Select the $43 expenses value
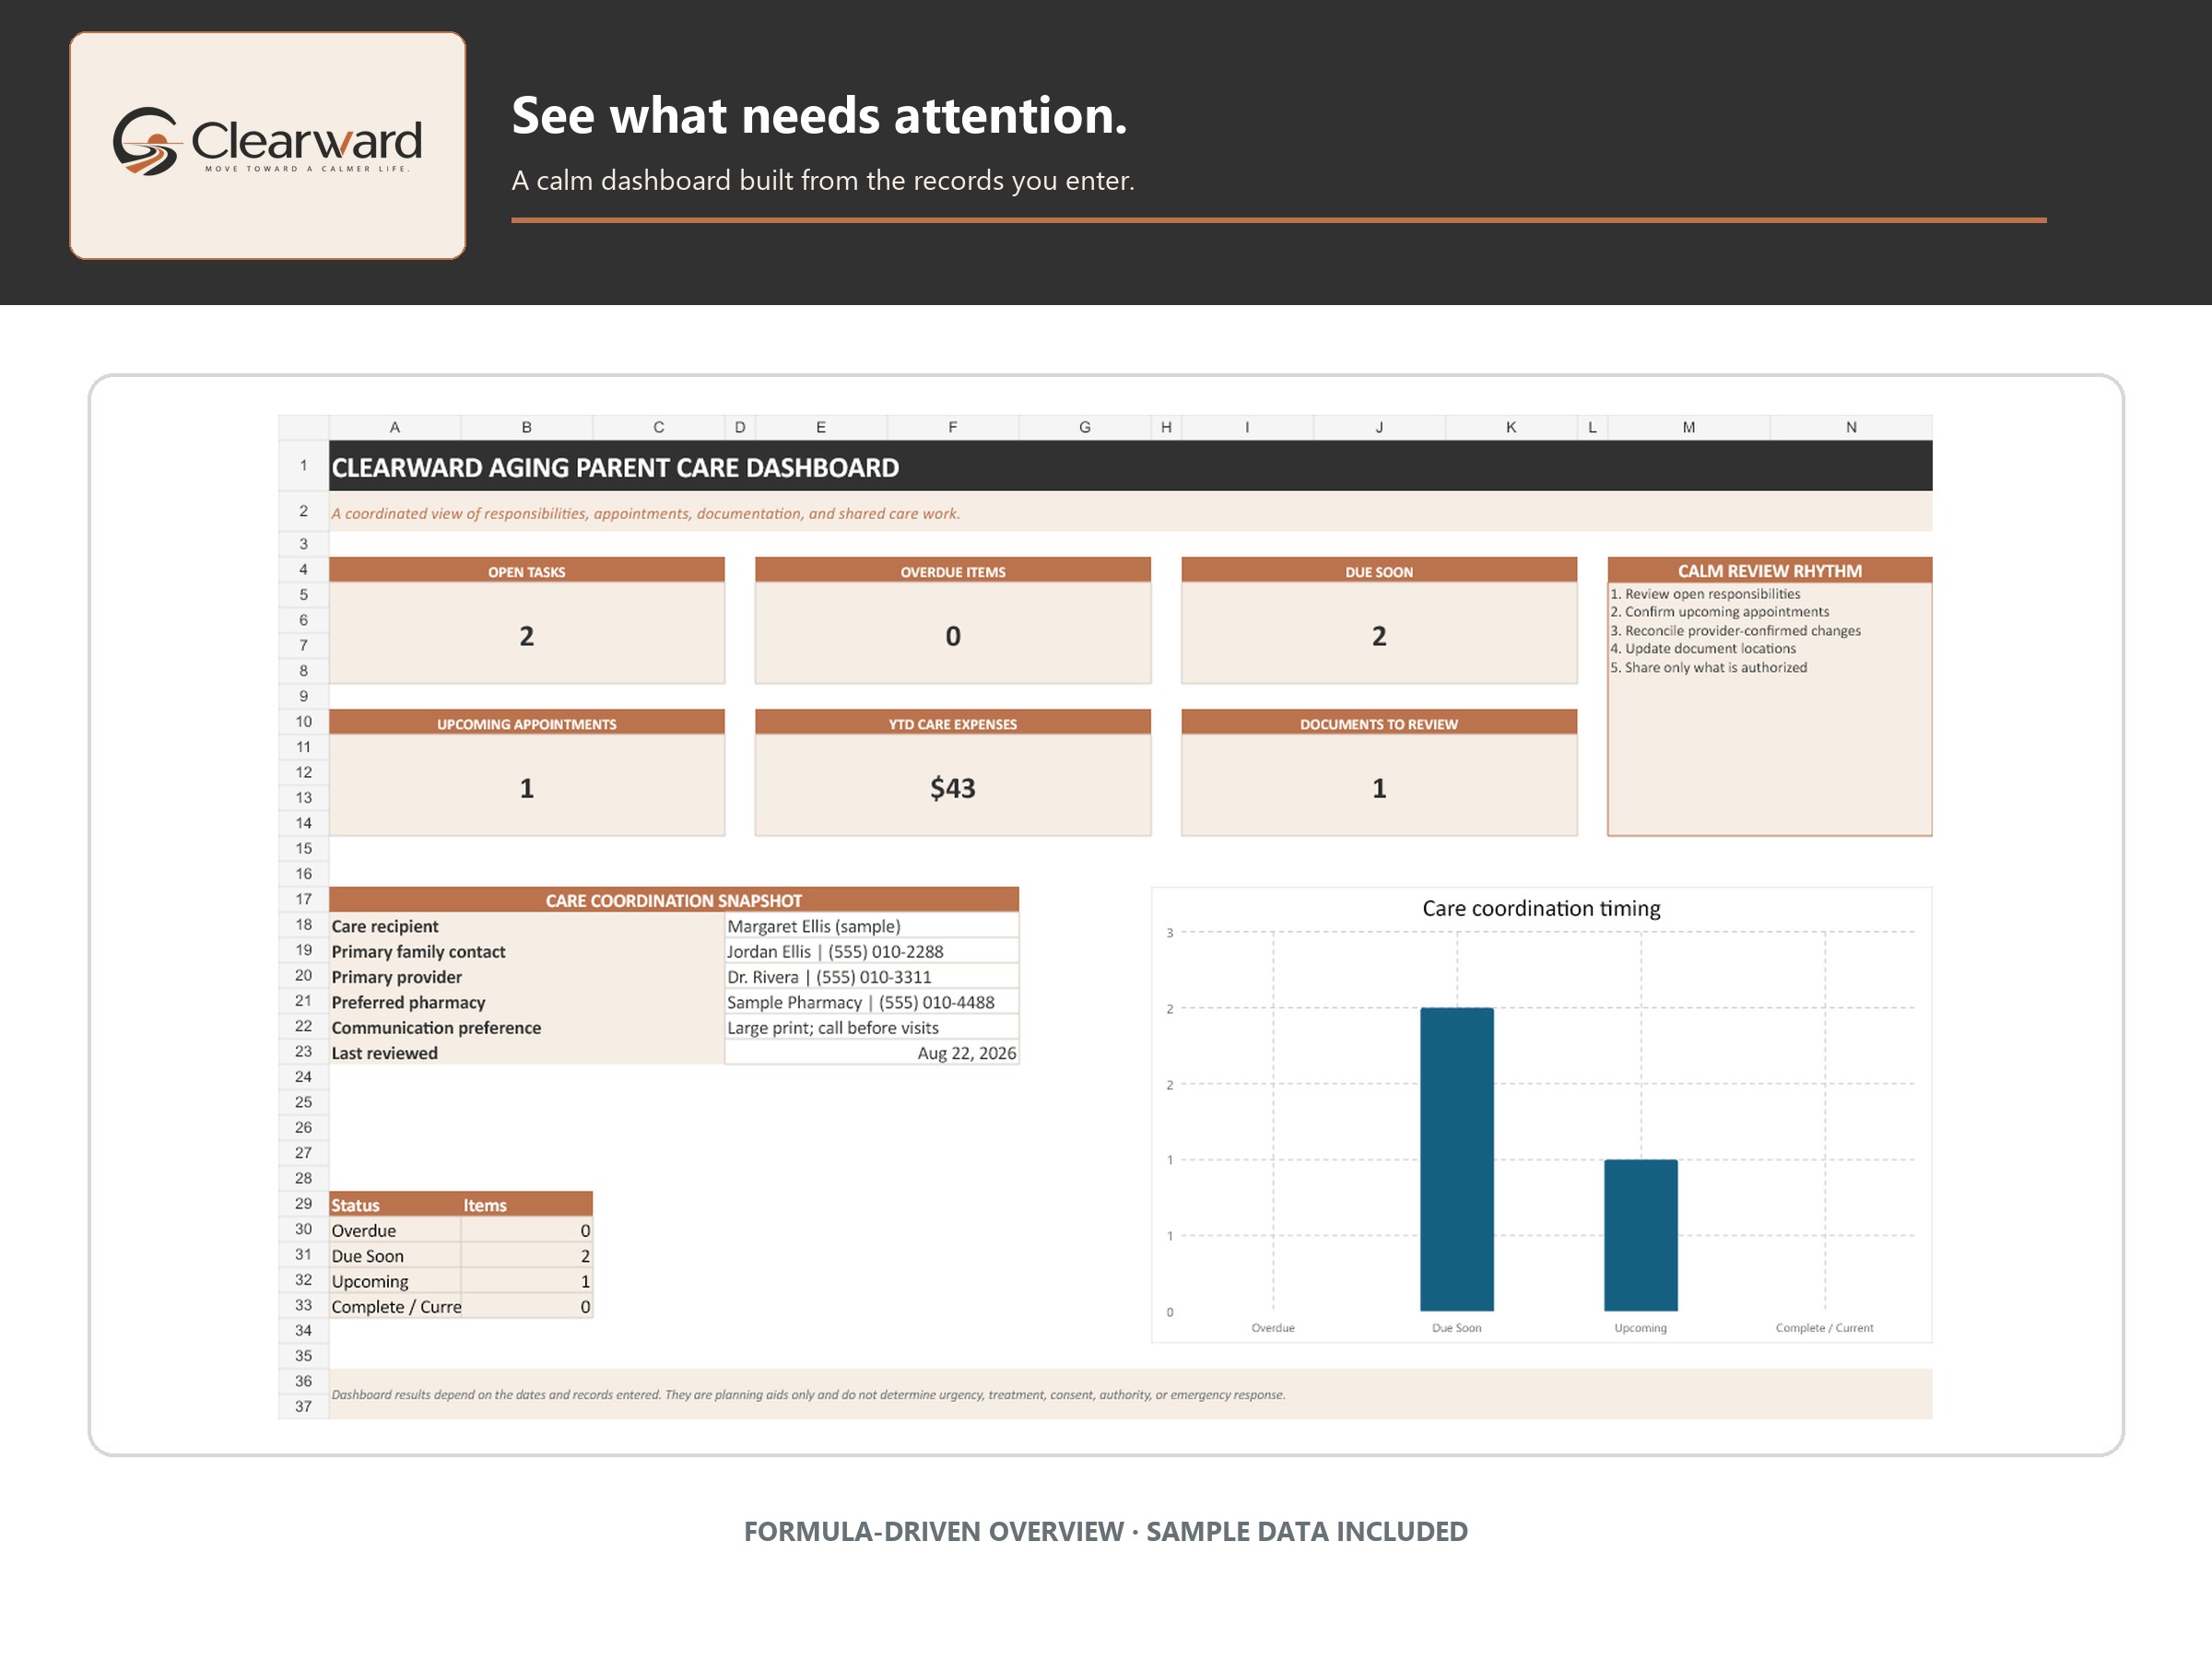The image size is (2212, 1659). click(x=952, y=787)
